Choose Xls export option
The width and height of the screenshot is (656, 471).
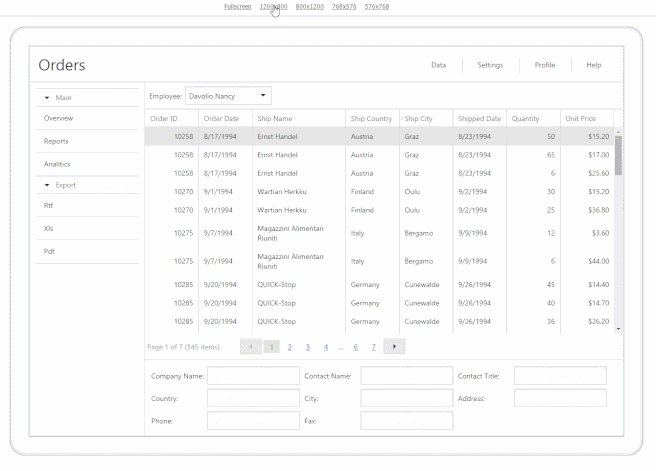point(48,228)
